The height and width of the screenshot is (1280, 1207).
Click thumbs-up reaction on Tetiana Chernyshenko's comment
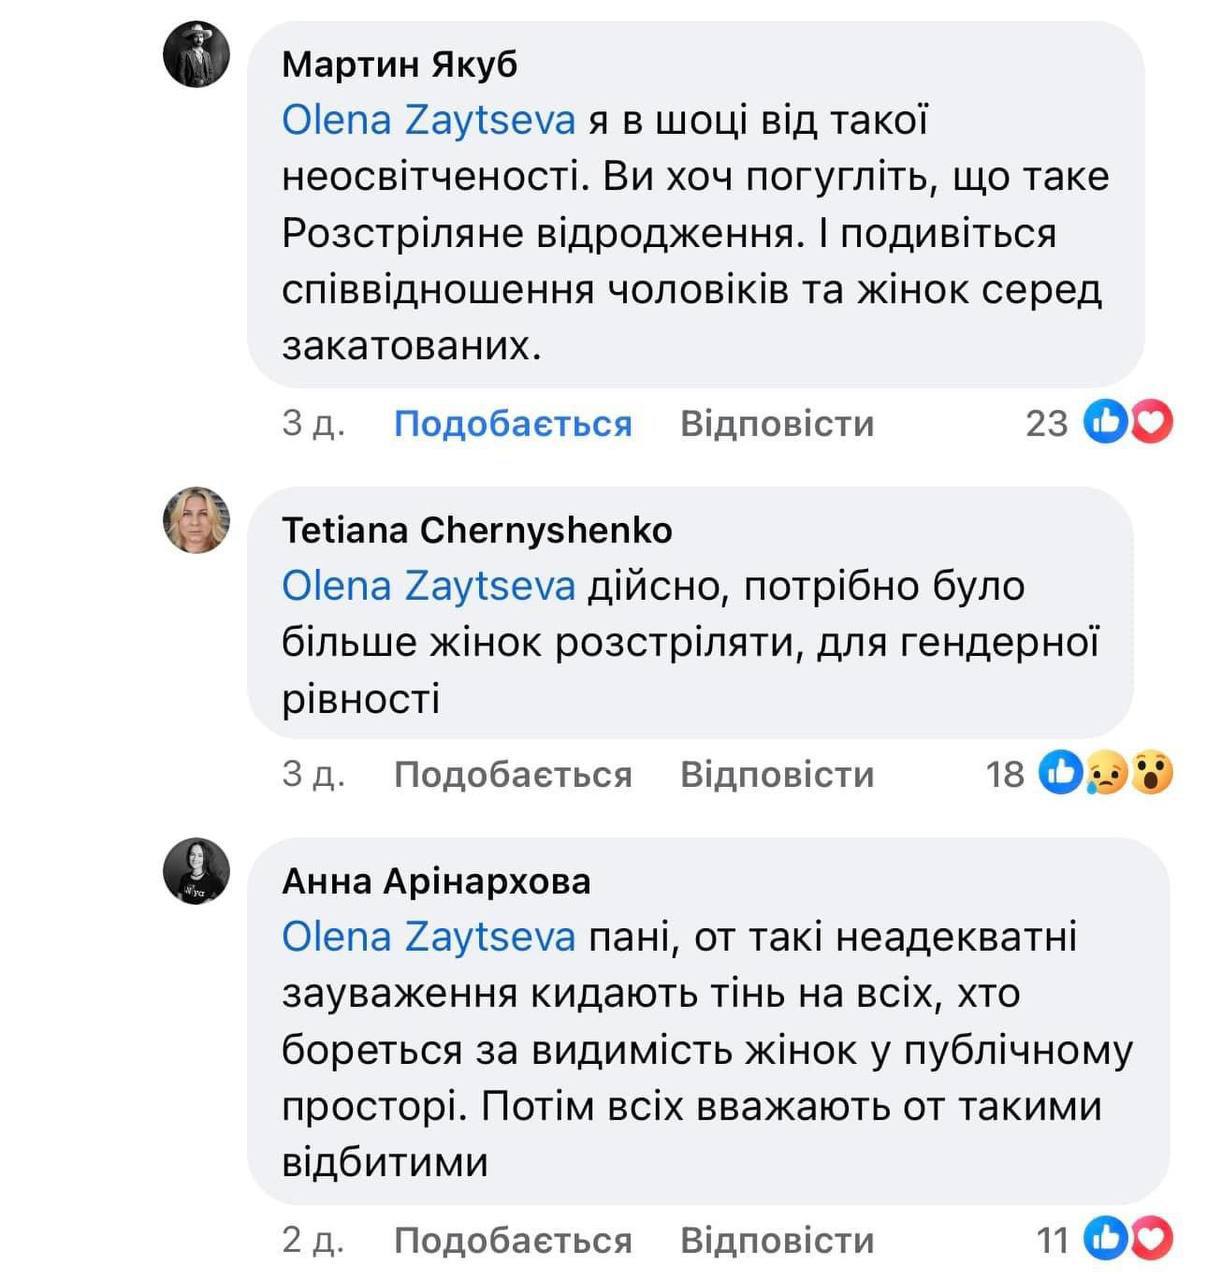pos(1060,773)
